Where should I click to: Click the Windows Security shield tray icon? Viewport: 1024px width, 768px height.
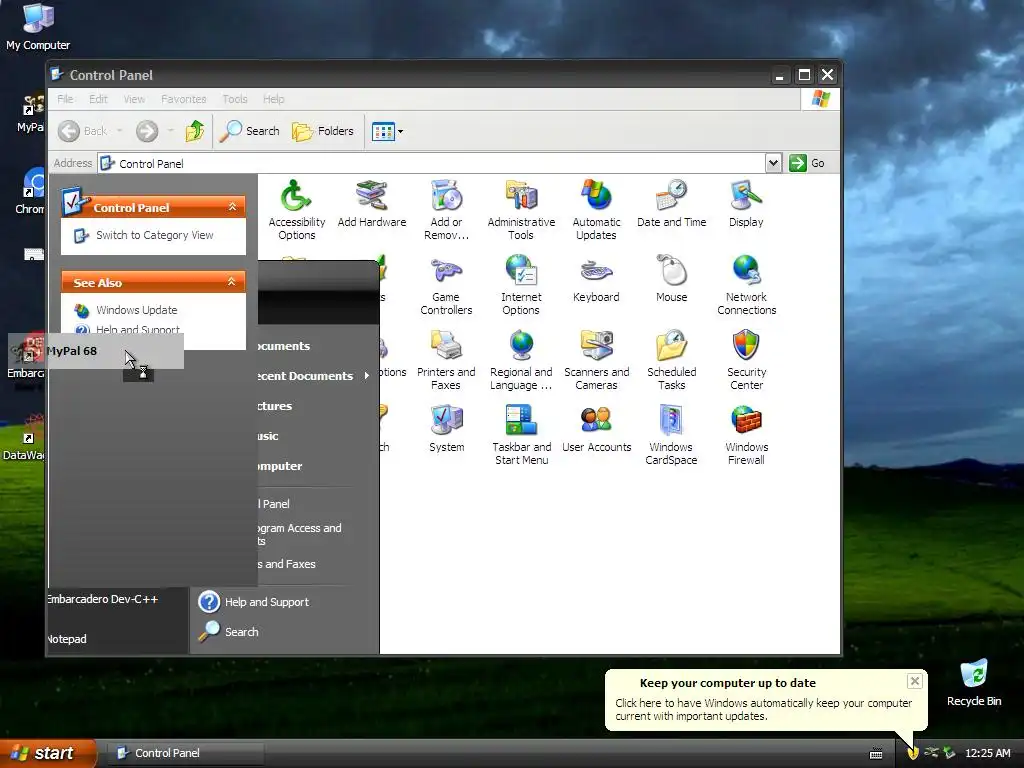(913, 753)
